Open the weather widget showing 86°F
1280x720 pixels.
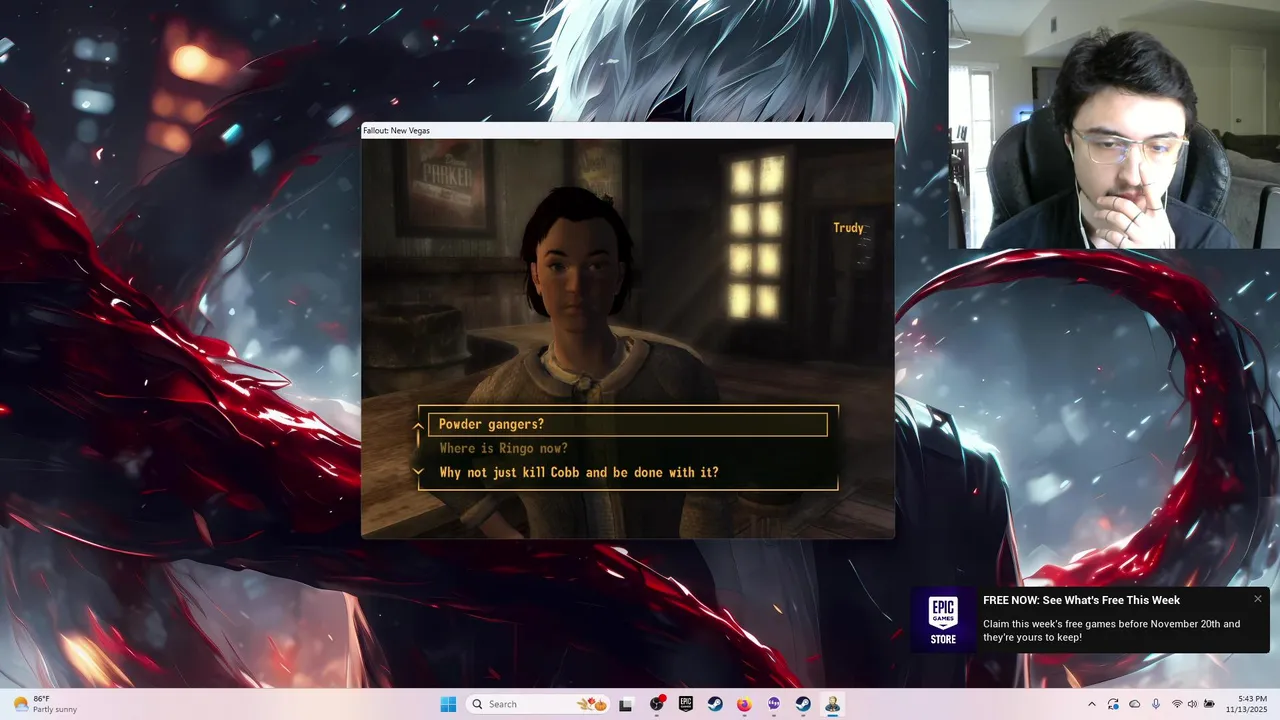45,704
